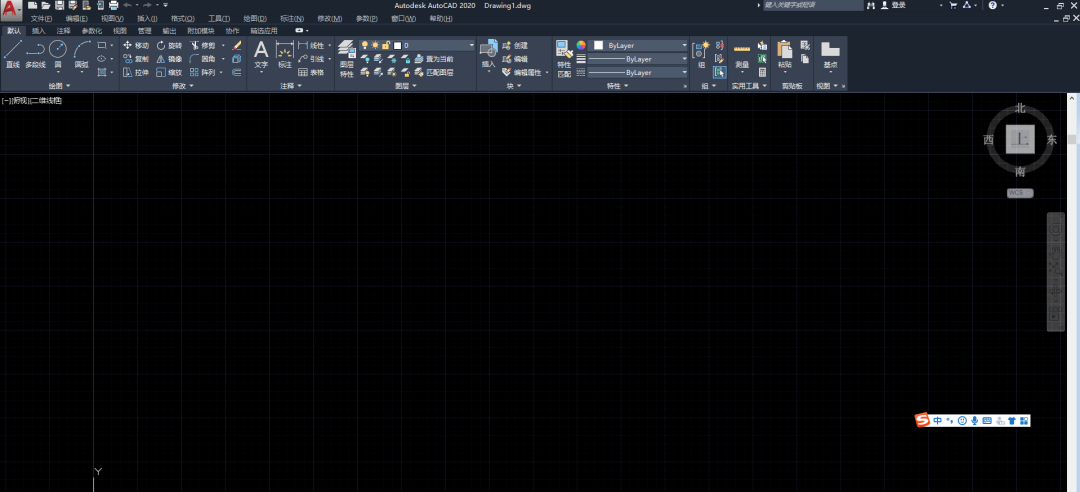The image size is (1080, 492).
Task: Toggle Sogou input 中 Chinese/English mode
Action: tap(937, 421)
